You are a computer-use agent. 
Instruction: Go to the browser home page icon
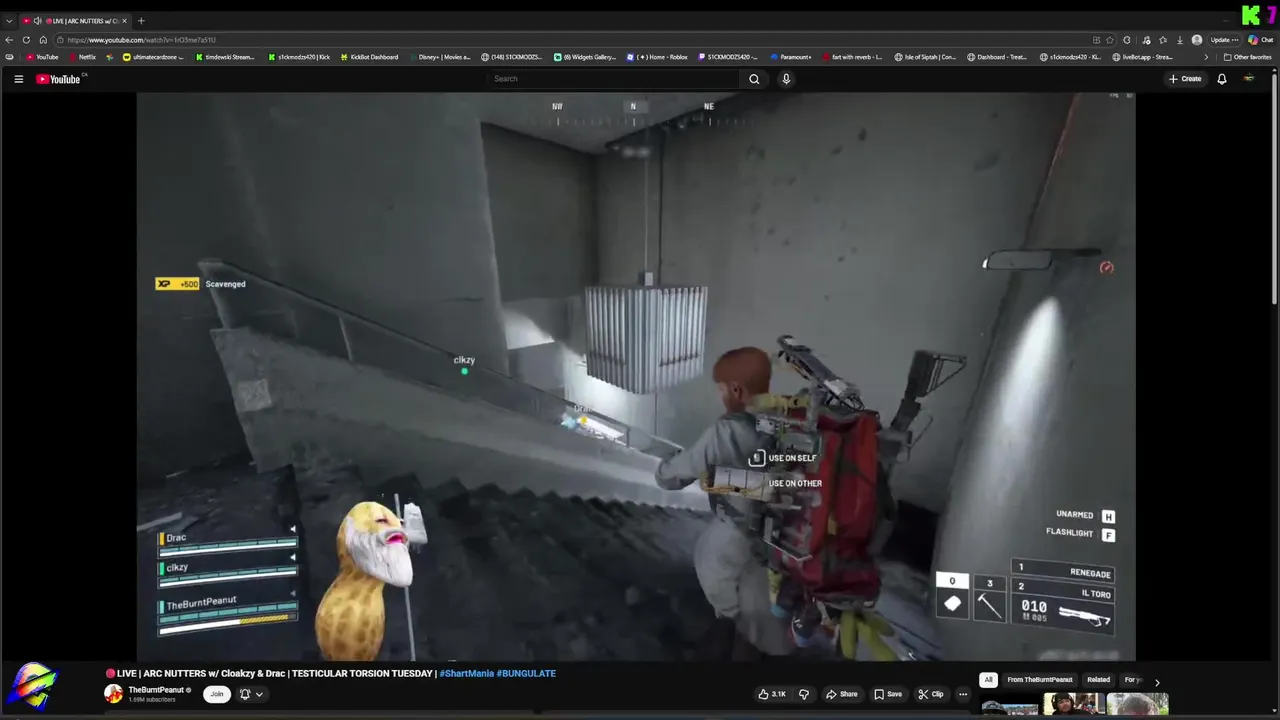tap(43, 40)
